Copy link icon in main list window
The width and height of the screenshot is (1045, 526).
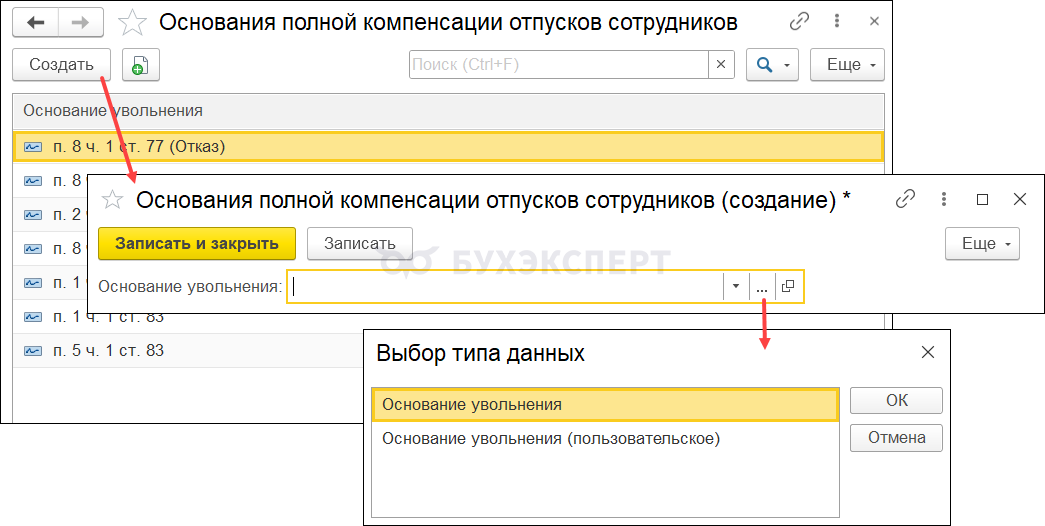[799, 22]
